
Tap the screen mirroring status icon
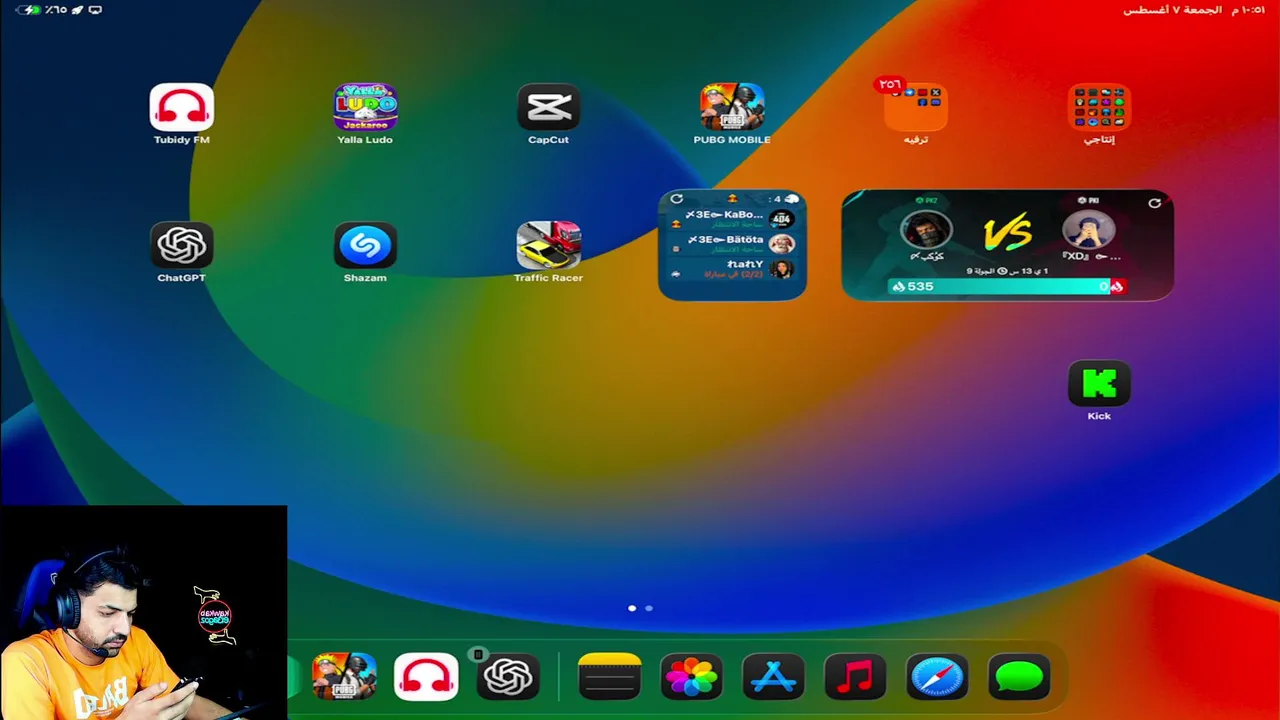[x=95, y=10]
